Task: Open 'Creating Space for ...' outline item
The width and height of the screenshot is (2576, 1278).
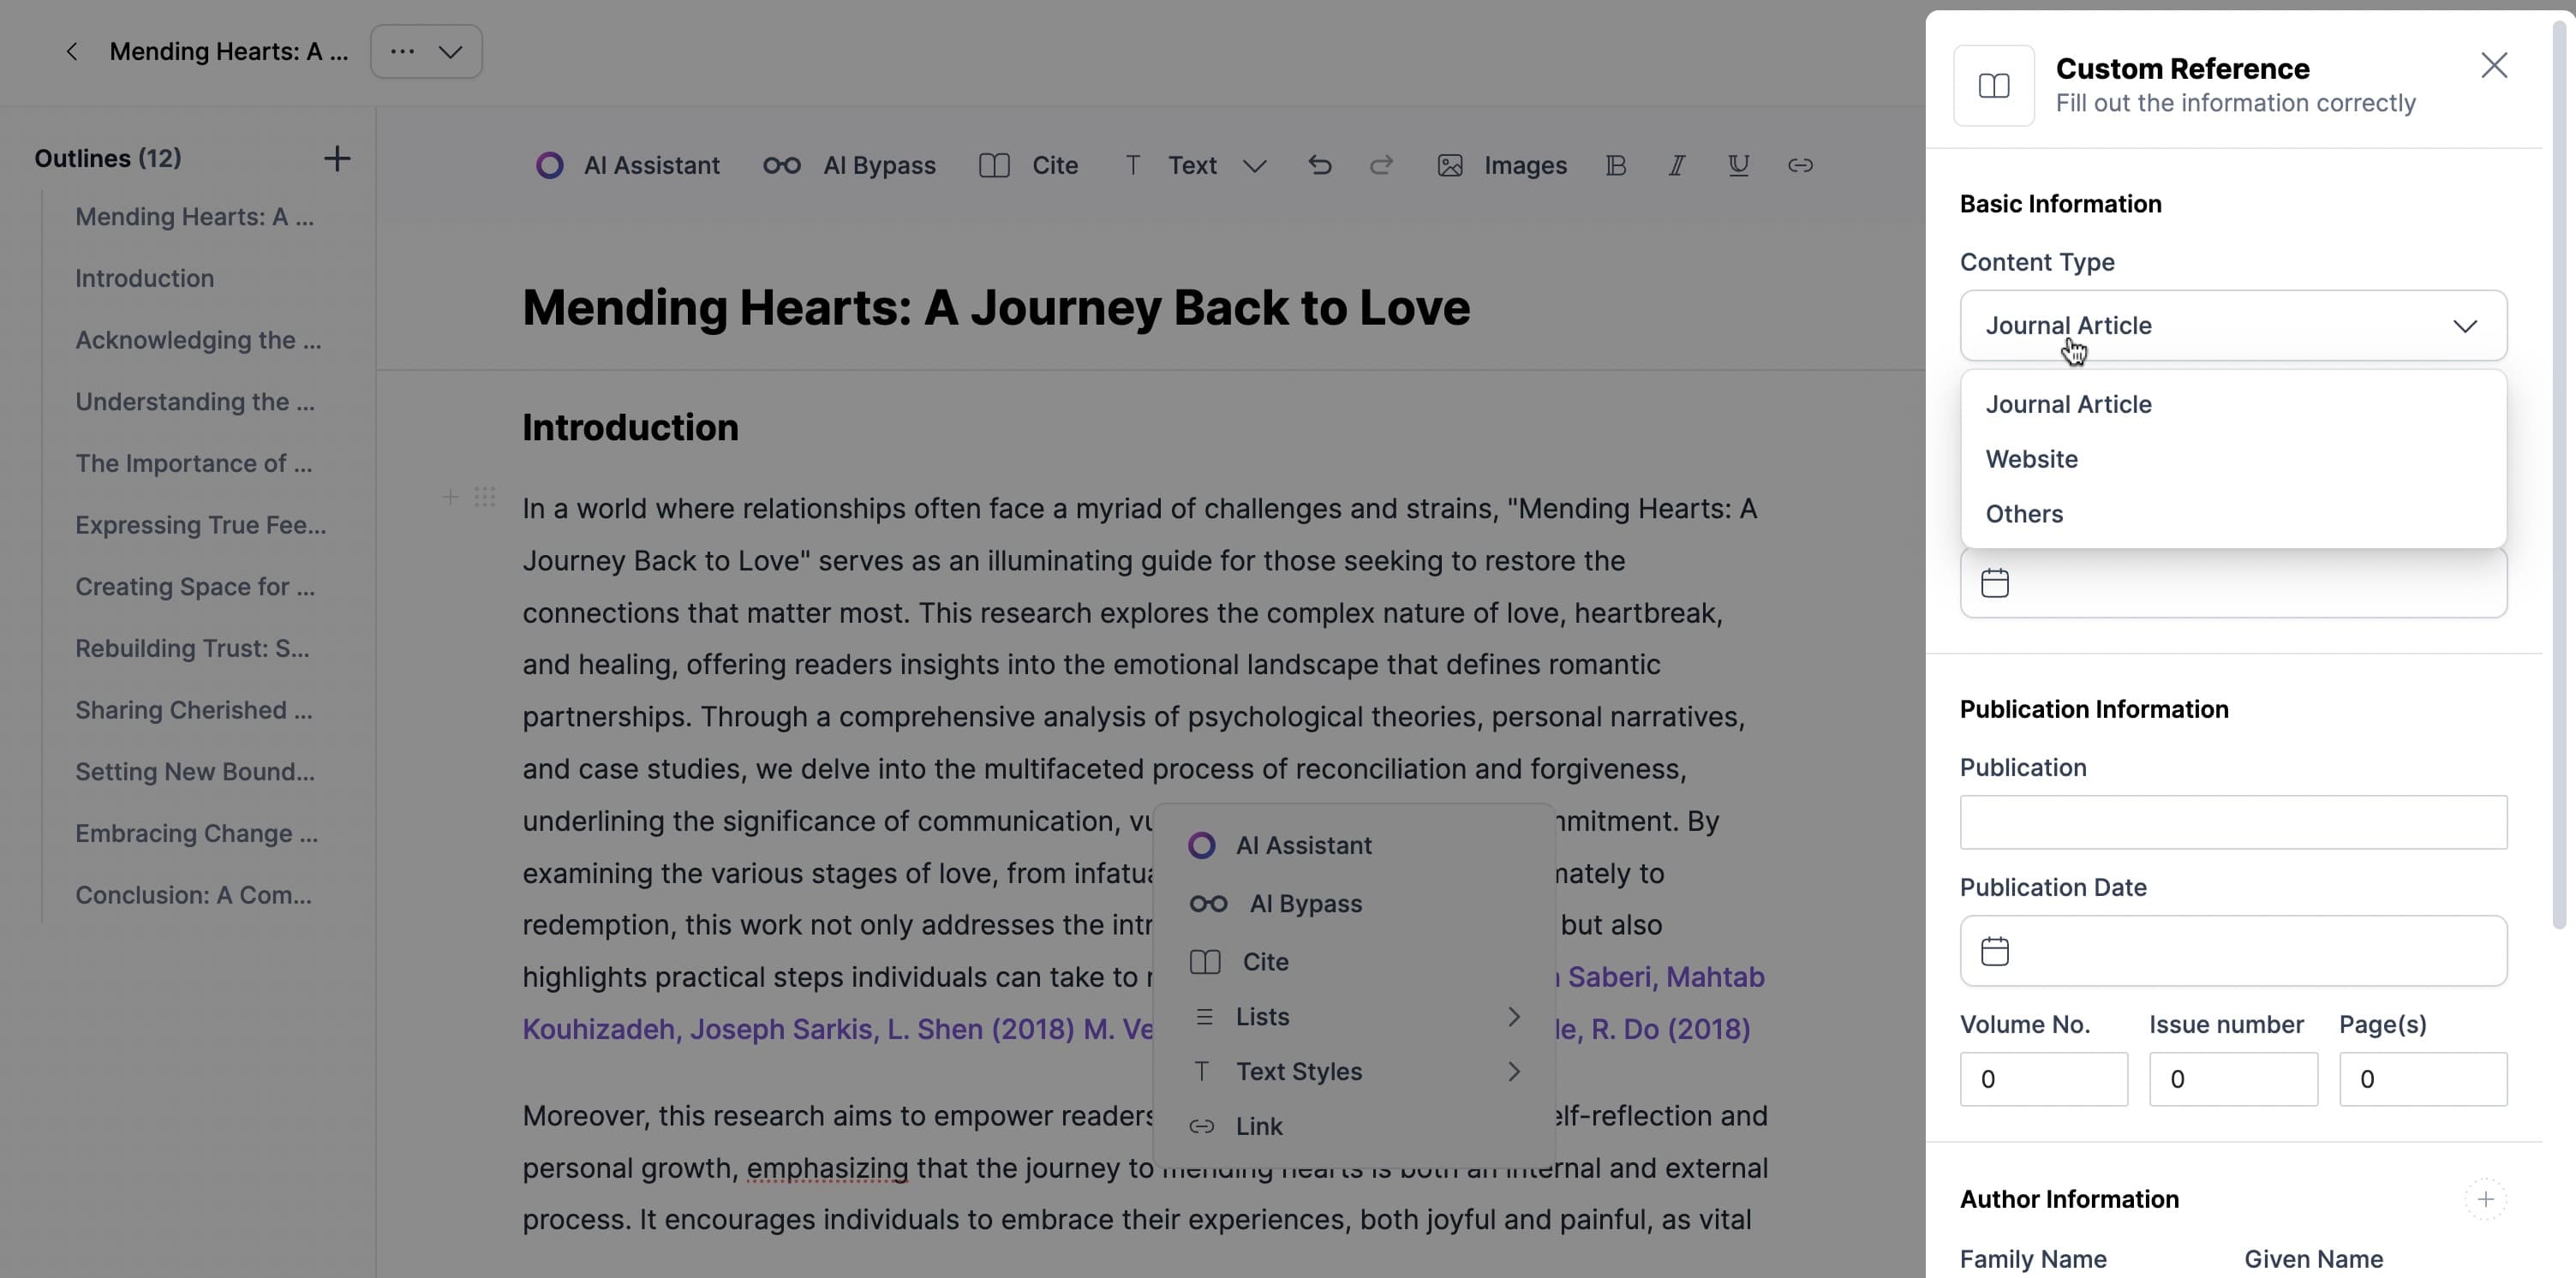Action: click(195, 587)
